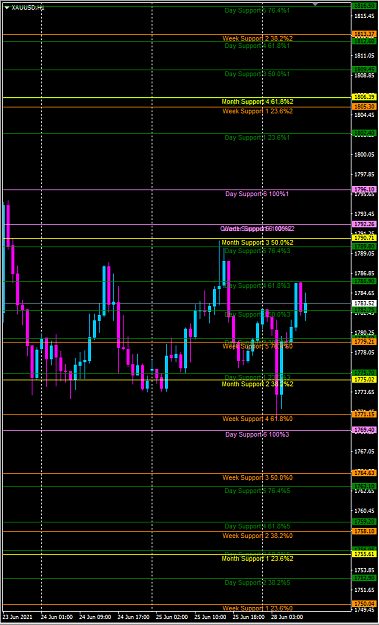Click the orange 1764.63 price tag
The image size is (379, 625).
click(x=364, y=473)
